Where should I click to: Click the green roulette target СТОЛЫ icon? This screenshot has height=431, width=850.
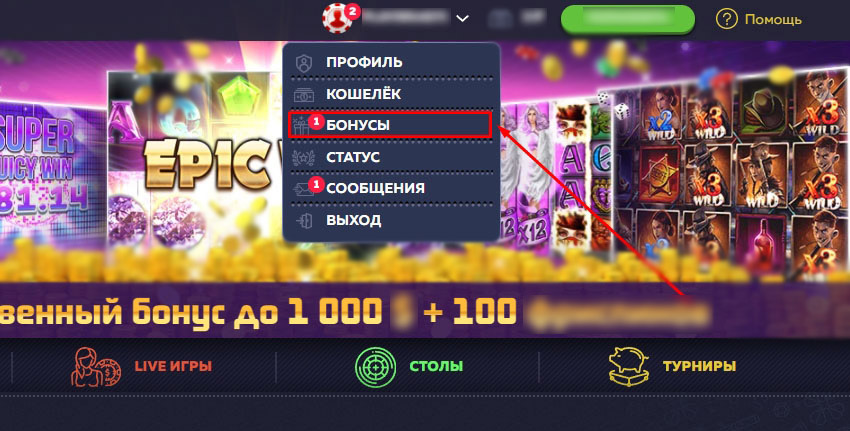[375, 366]
